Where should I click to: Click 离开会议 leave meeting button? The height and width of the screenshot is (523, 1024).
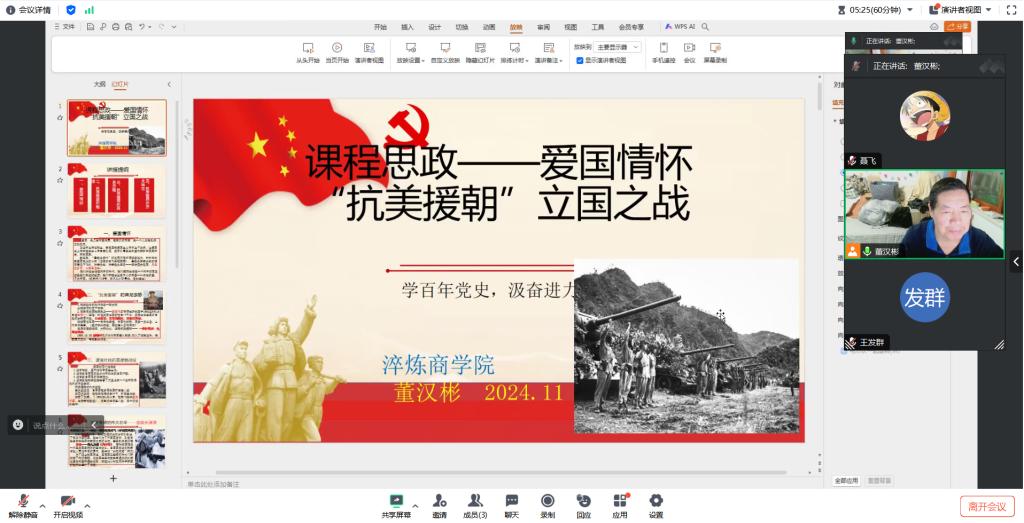[x=987, y=507]
